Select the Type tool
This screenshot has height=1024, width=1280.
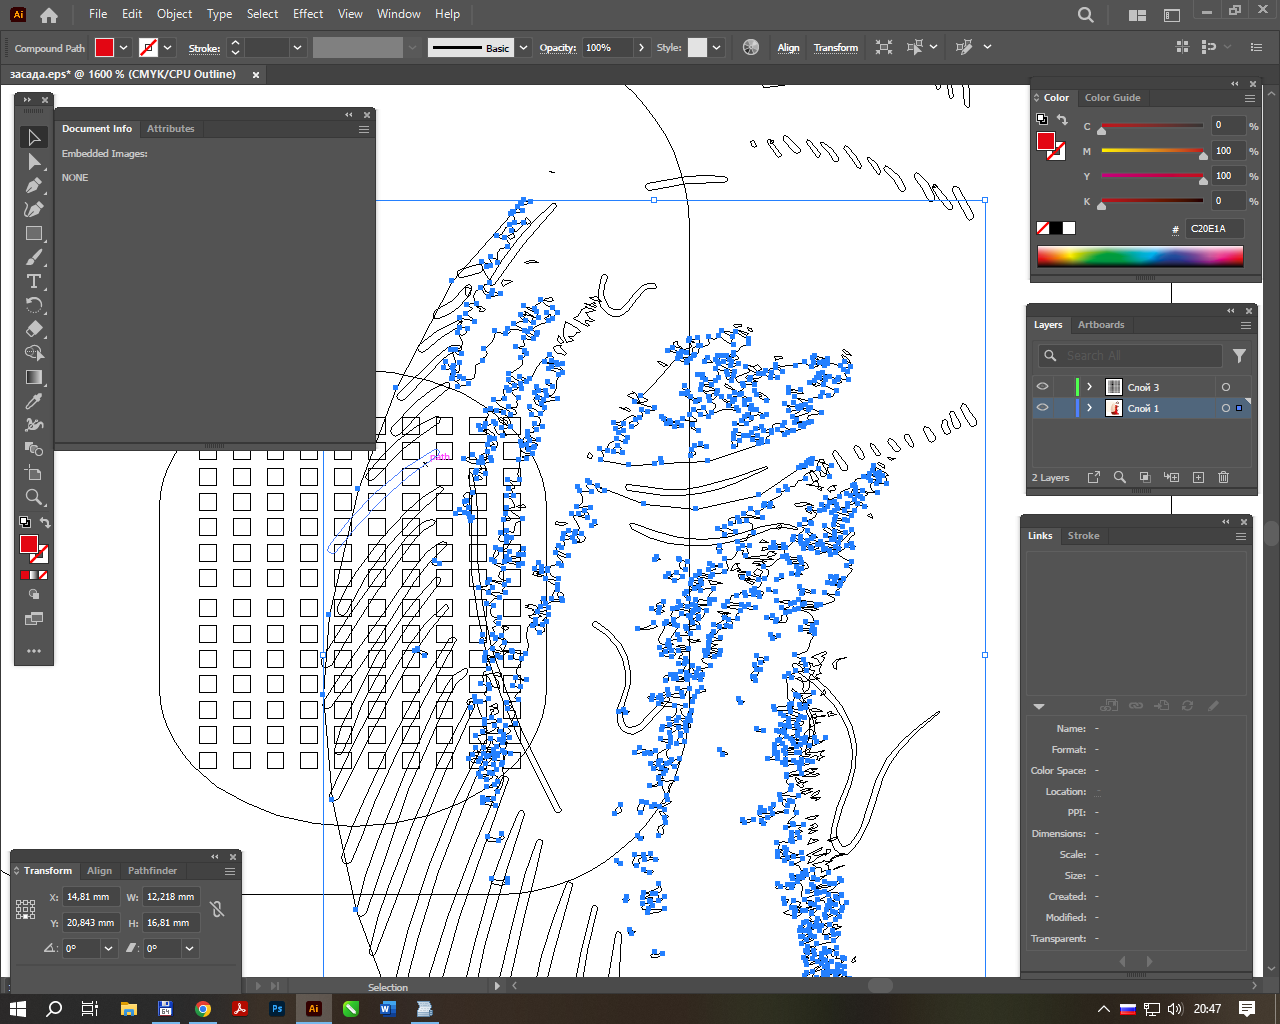click(34, 281)
